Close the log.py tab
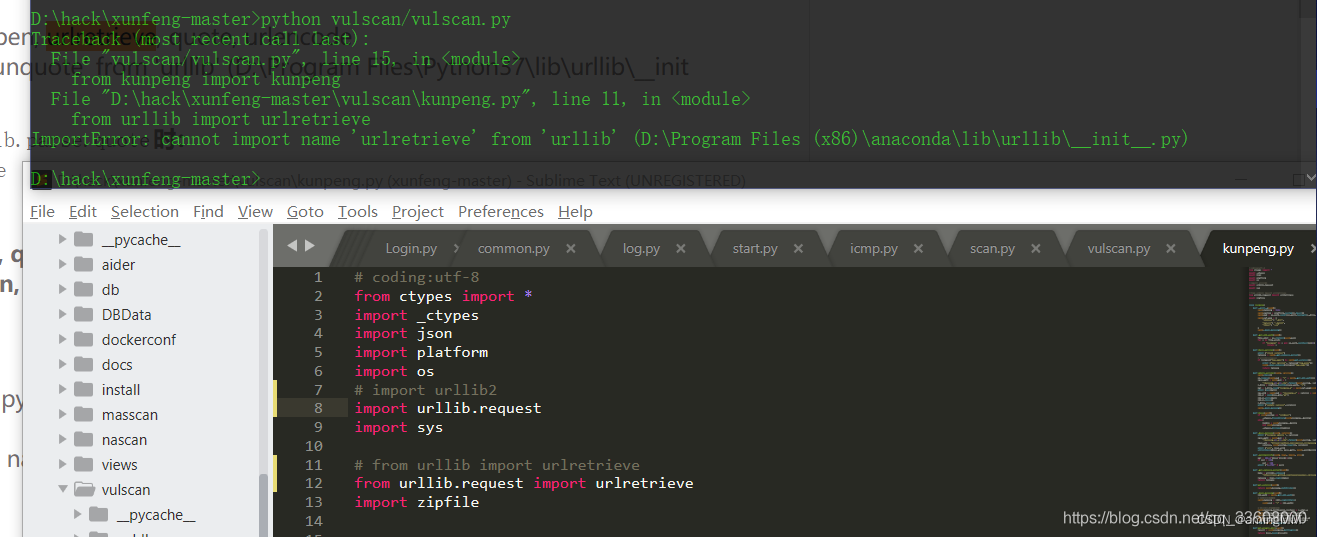This screenshot has width=1317, height=537. coord(682,248)
